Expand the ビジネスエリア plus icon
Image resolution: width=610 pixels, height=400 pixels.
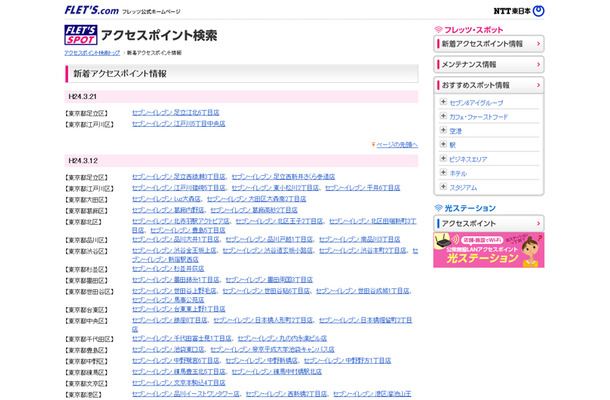click(x=443, y=158)
